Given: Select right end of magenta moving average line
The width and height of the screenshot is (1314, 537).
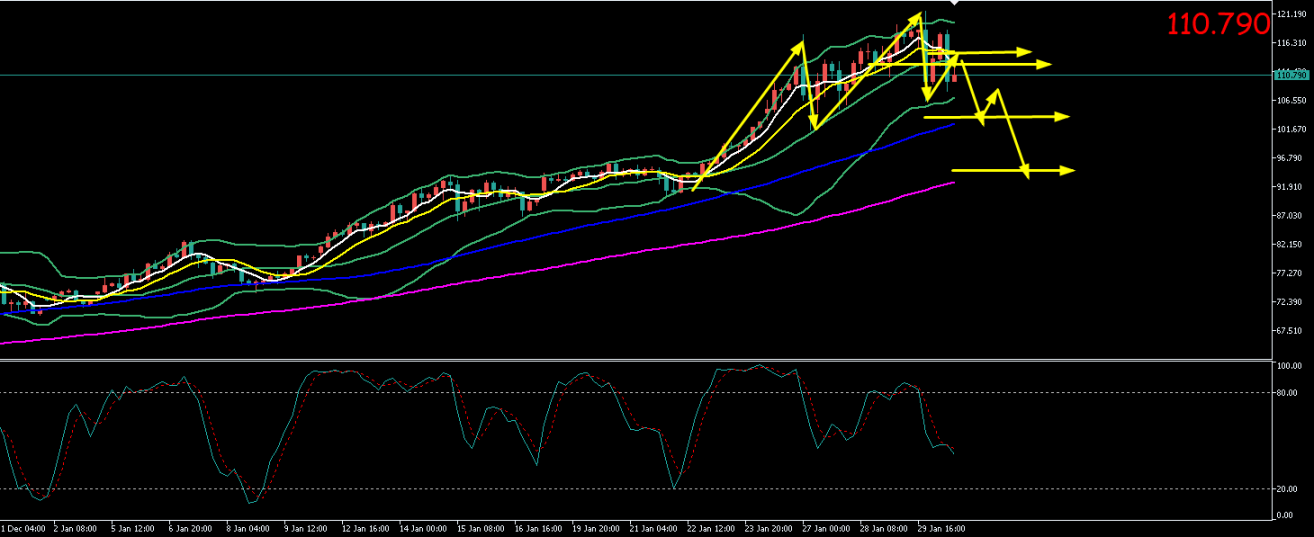Looking at the screenshot, I should coord(954,183).
